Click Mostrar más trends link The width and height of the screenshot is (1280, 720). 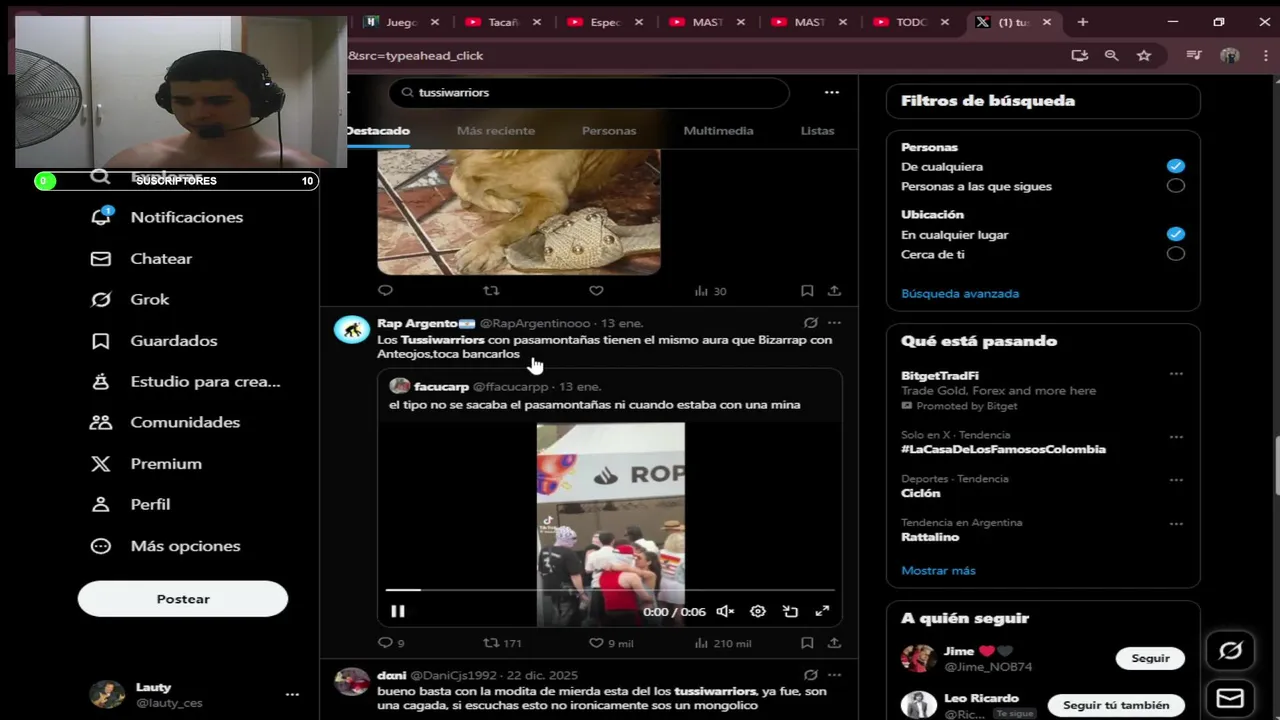938,570
